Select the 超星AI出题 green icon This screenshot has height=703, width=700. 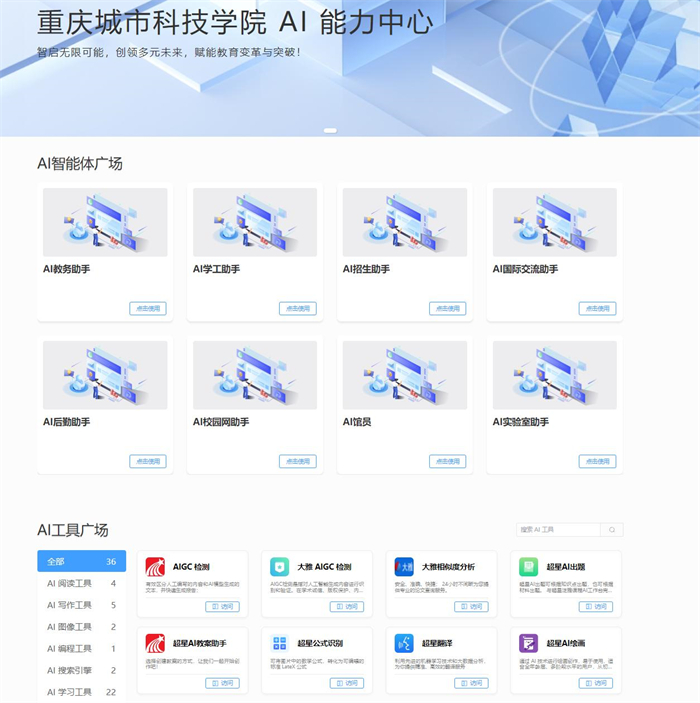(x=528, y=567)
